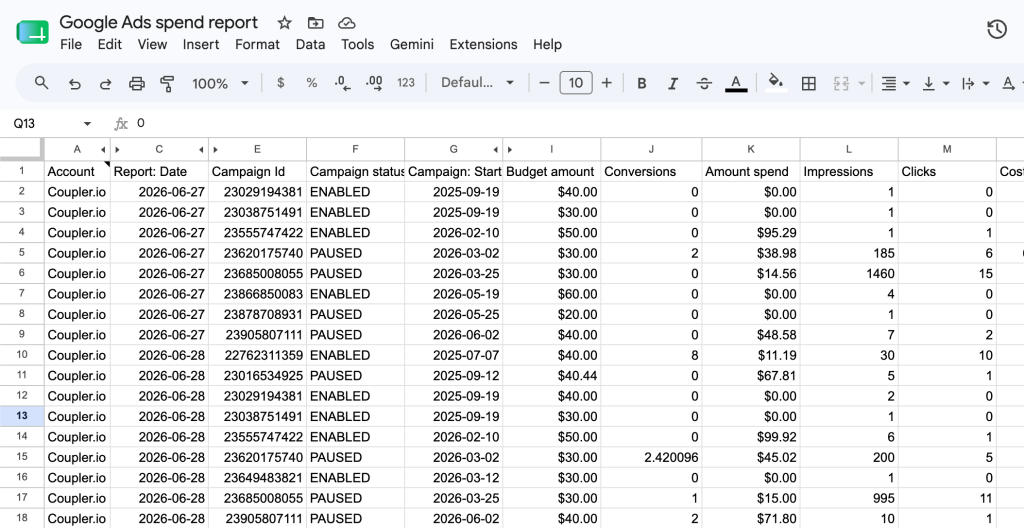Check the cloud save status icon
This screenshot has width=1024, height=528.
[x=347, y=23]
